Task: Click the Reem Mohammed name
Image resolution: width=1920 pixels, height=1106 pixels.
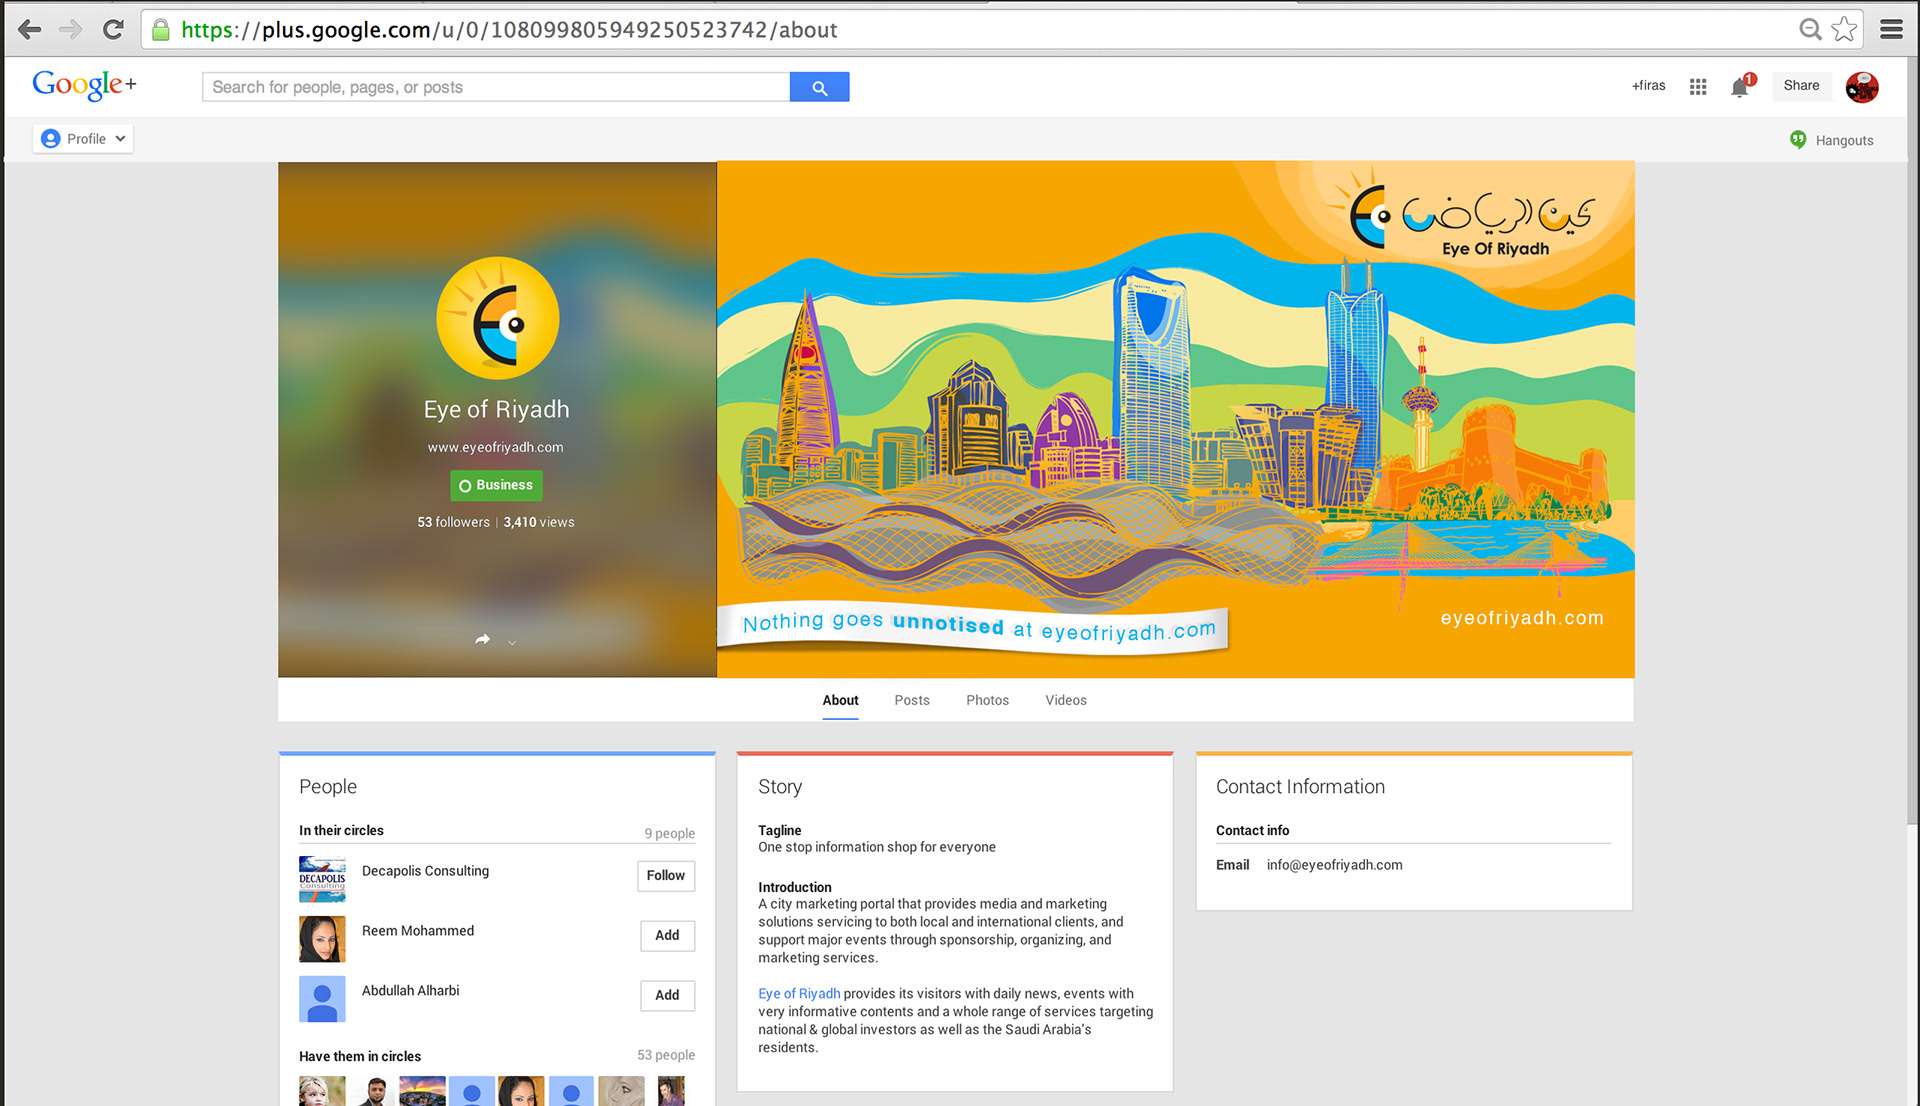Action: [418, 931]
